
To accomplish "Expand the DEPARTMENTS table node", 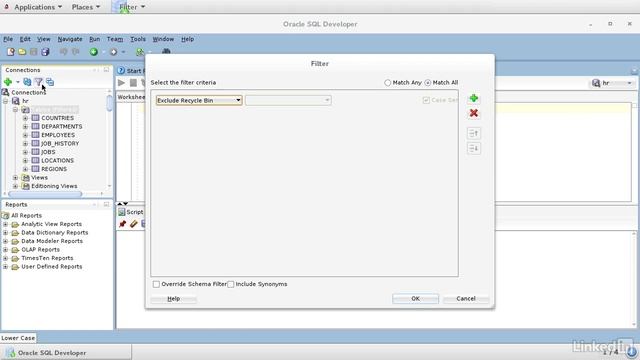I will coord(25,127).
